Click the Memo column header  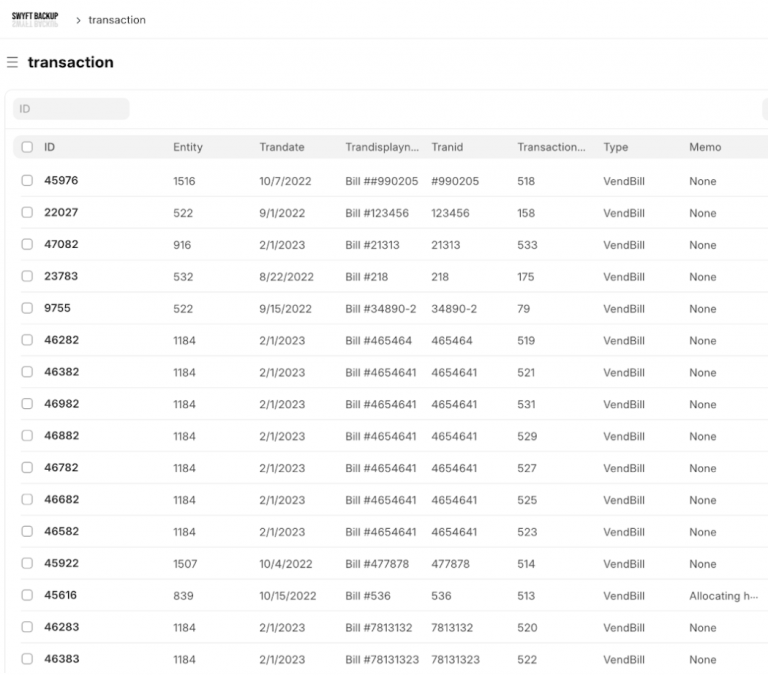pos(705,147)
